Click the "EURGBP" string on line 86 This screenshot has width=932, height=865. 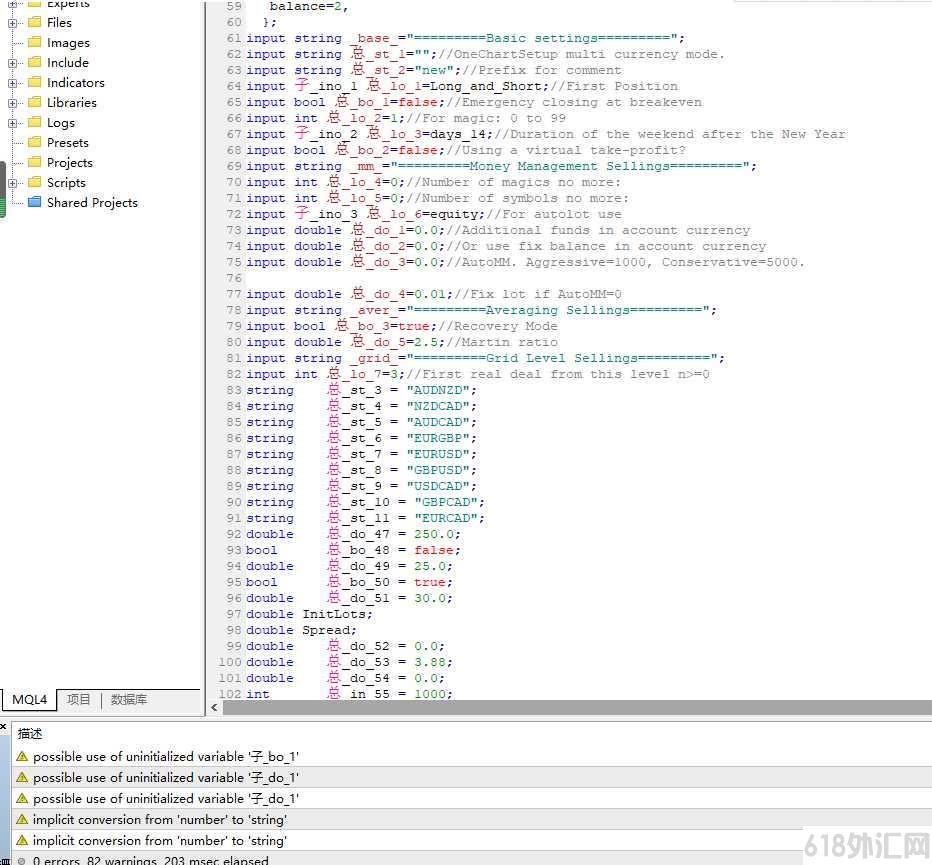coord(438,439)
